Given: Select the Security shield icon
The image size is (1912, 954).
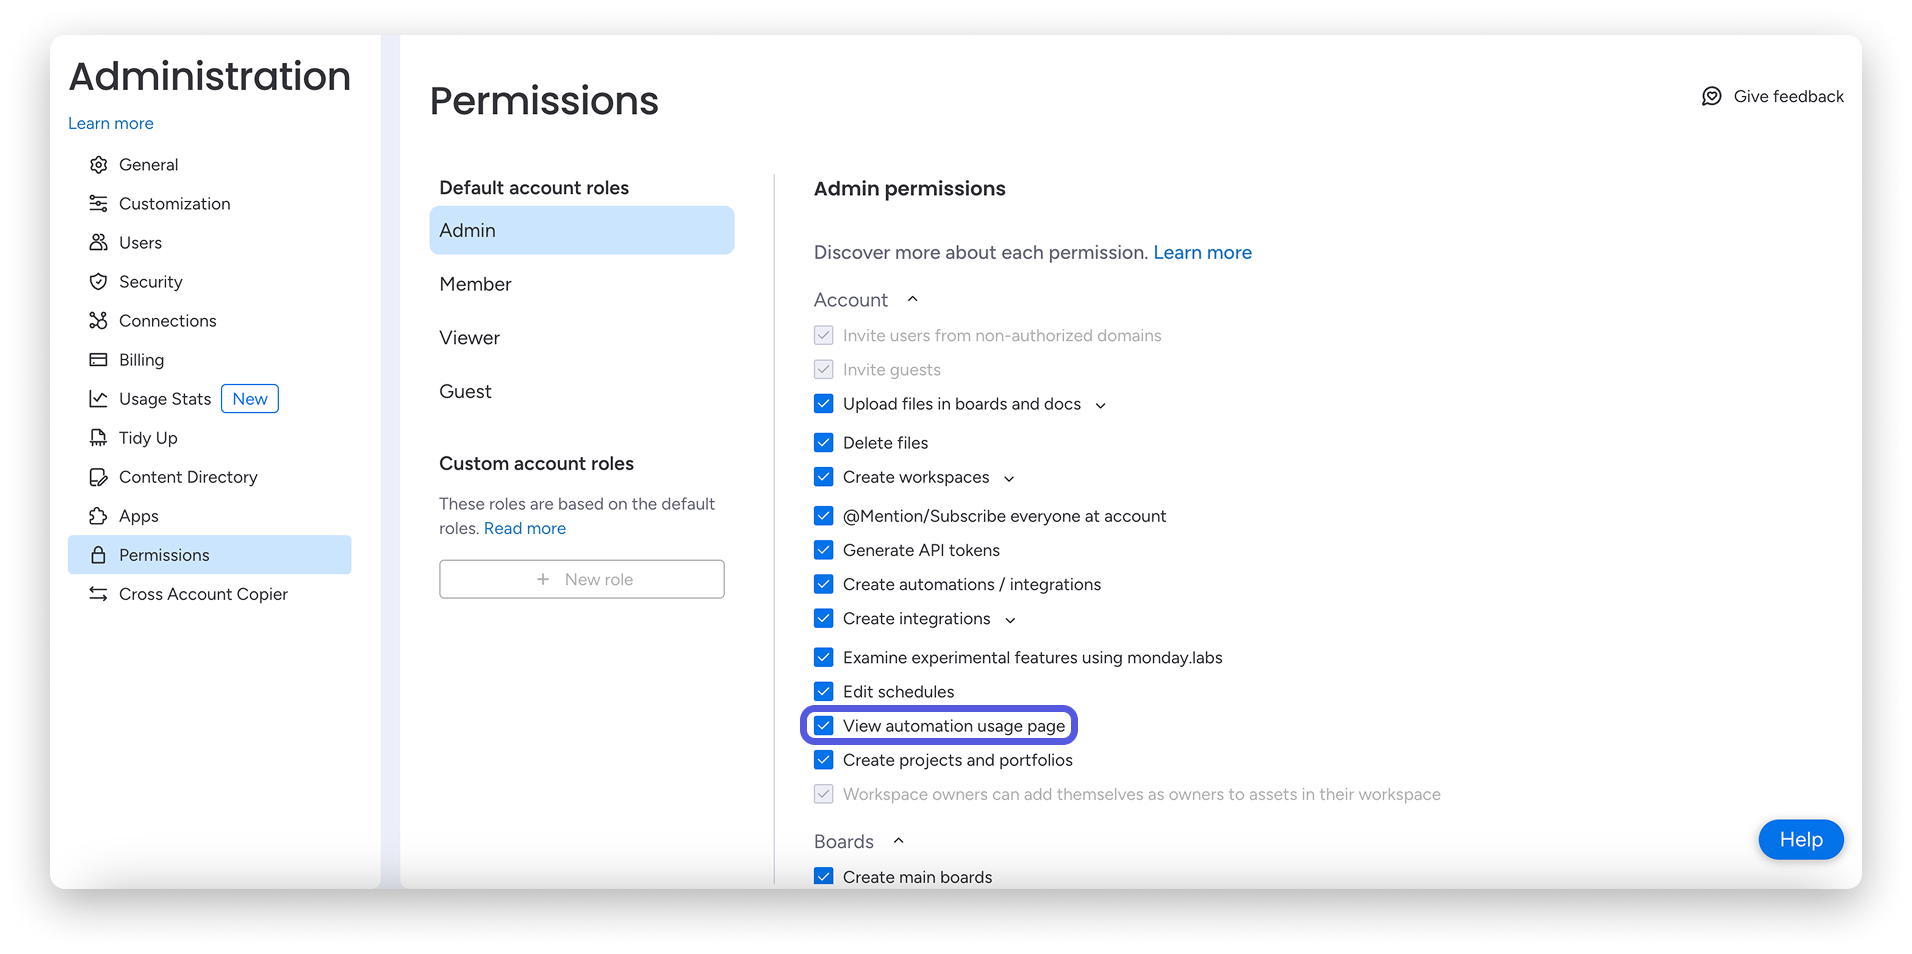Looking at the screenshot, I should (98, 282).
